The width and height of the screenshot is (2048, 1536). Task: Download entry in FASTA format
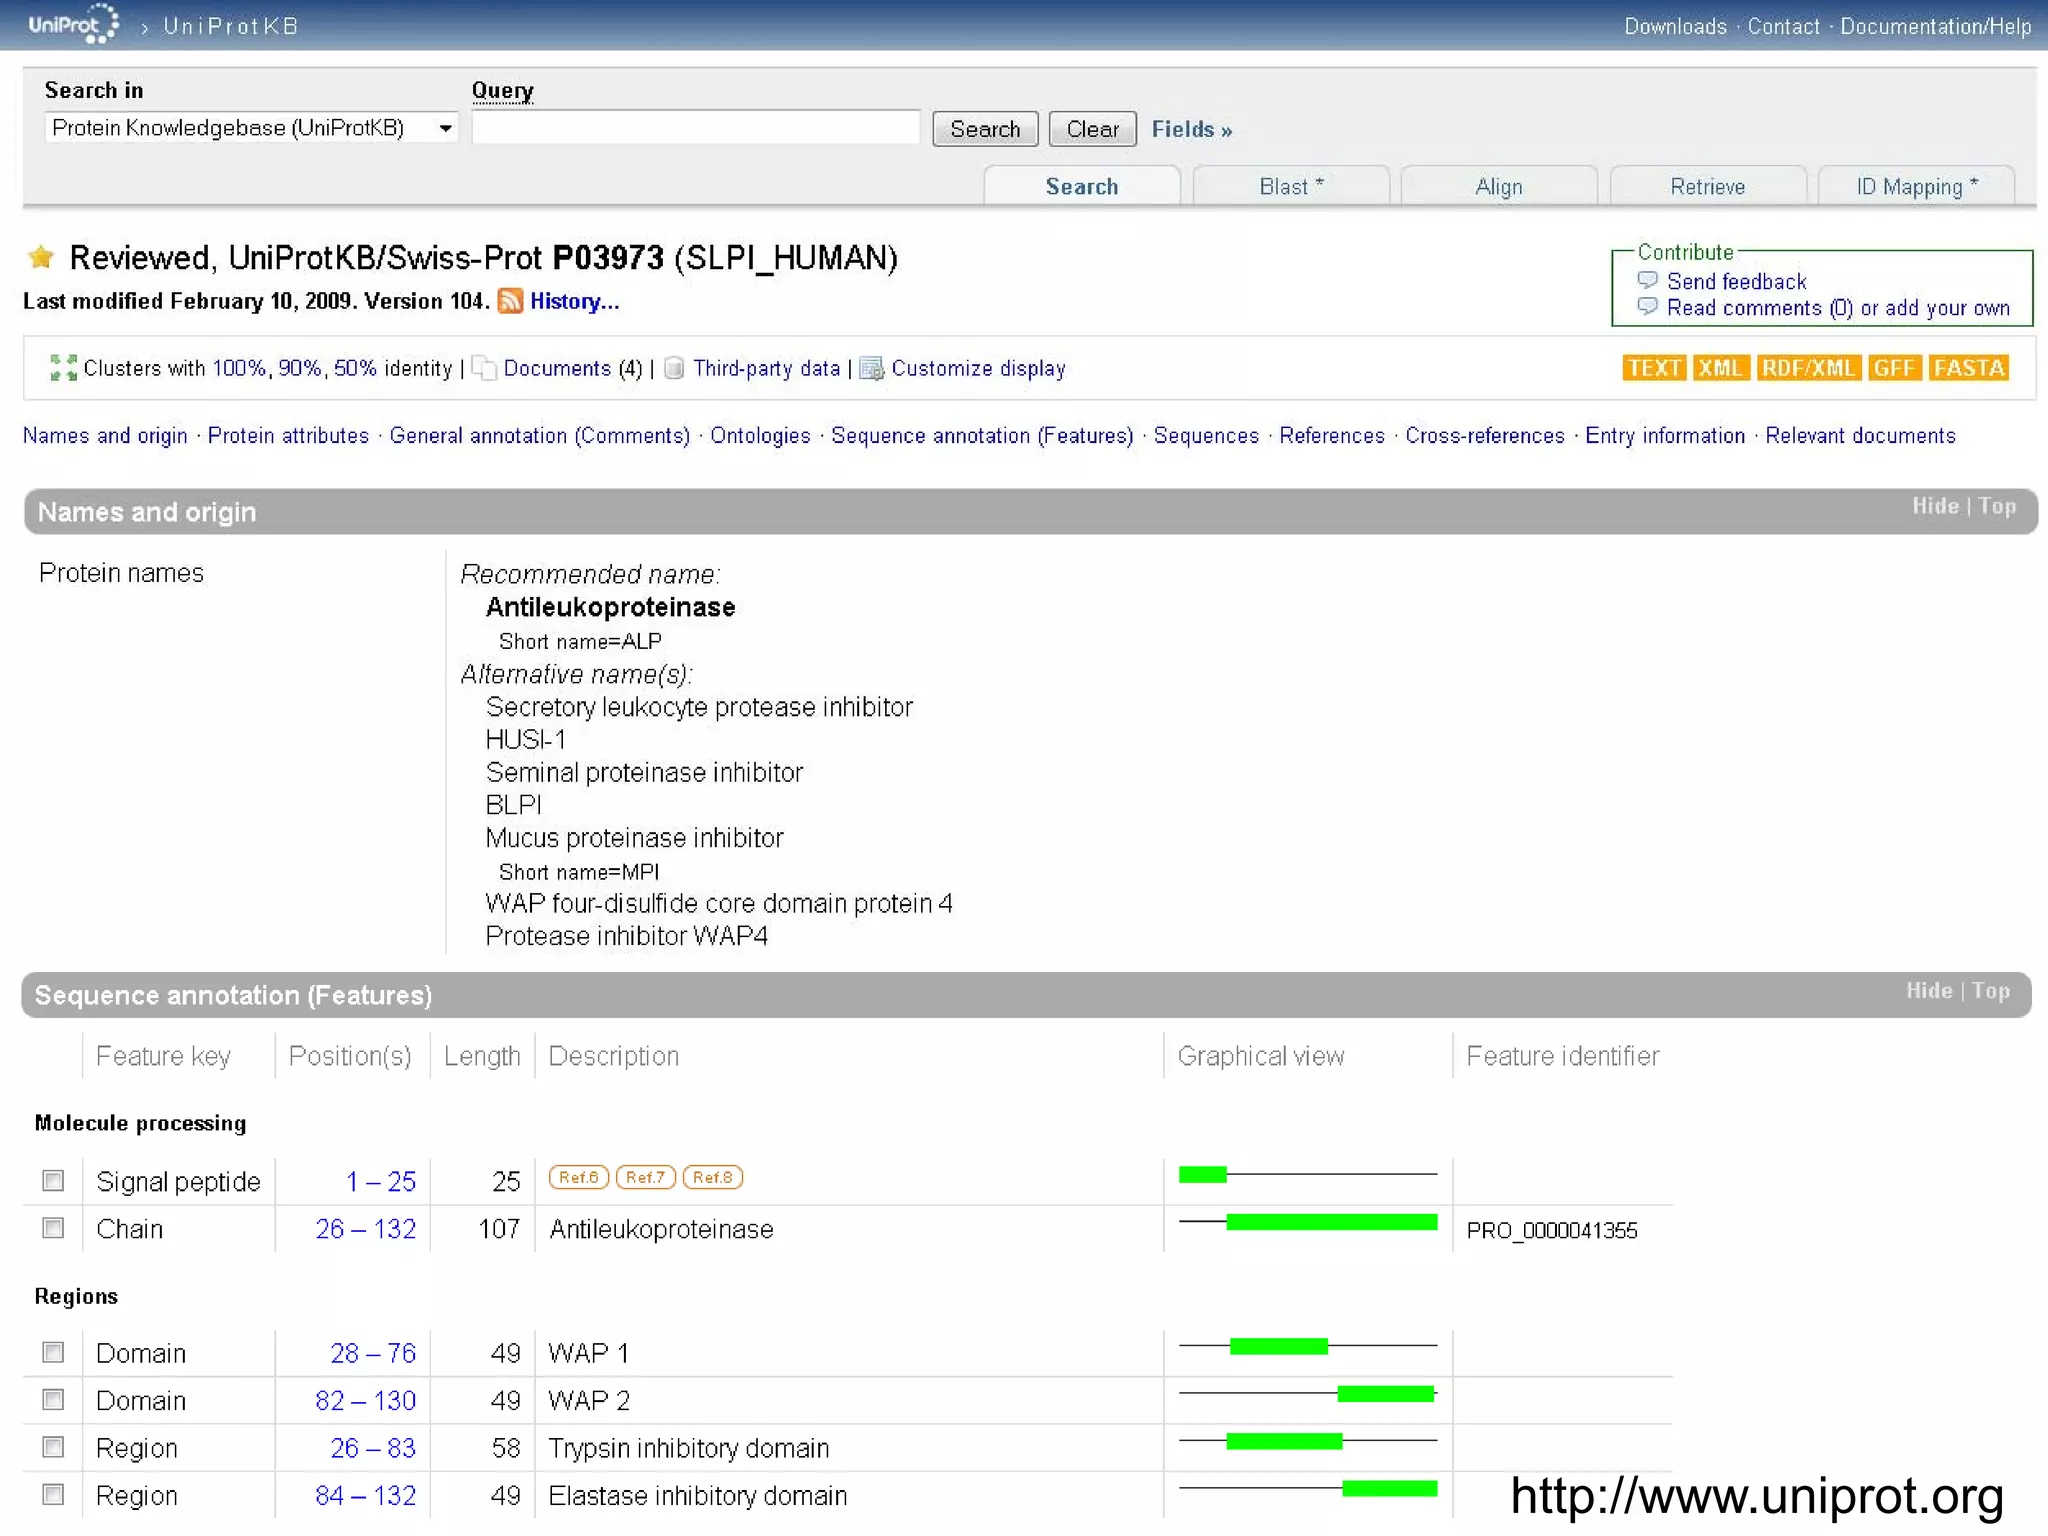pyautogui.click(x=1968, y=368)
